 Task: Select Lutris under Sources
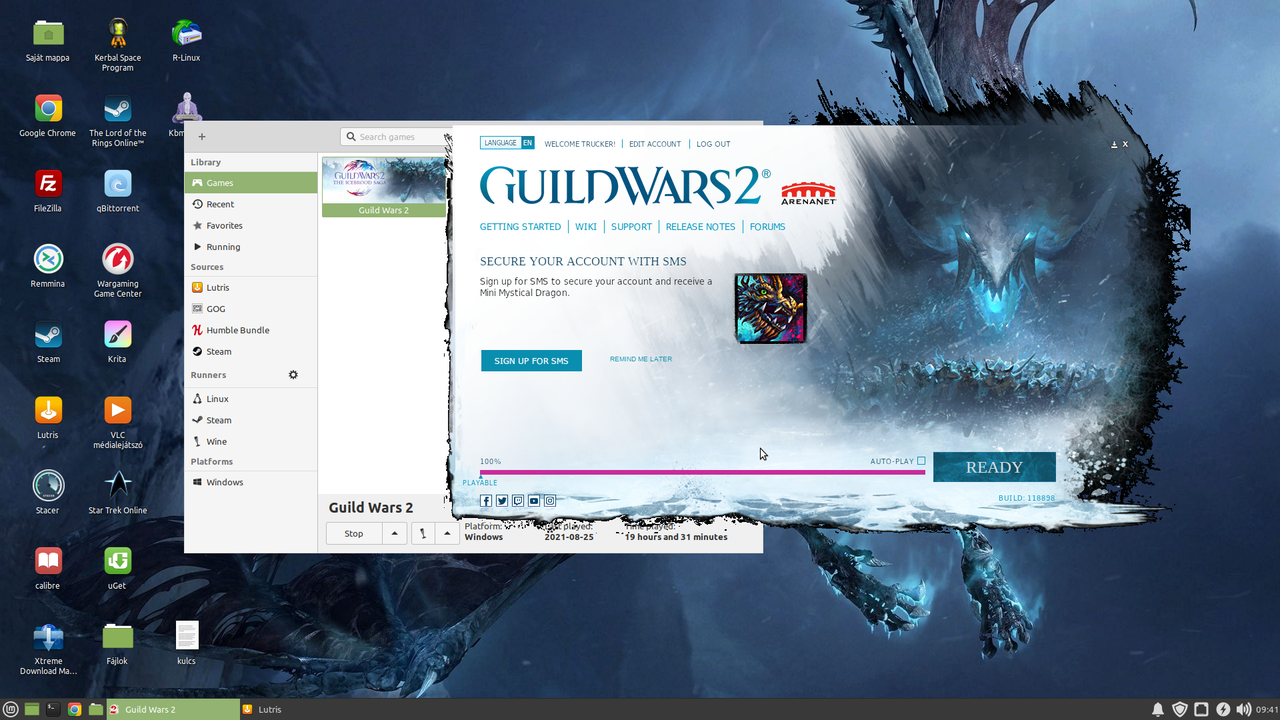[251, 287]
